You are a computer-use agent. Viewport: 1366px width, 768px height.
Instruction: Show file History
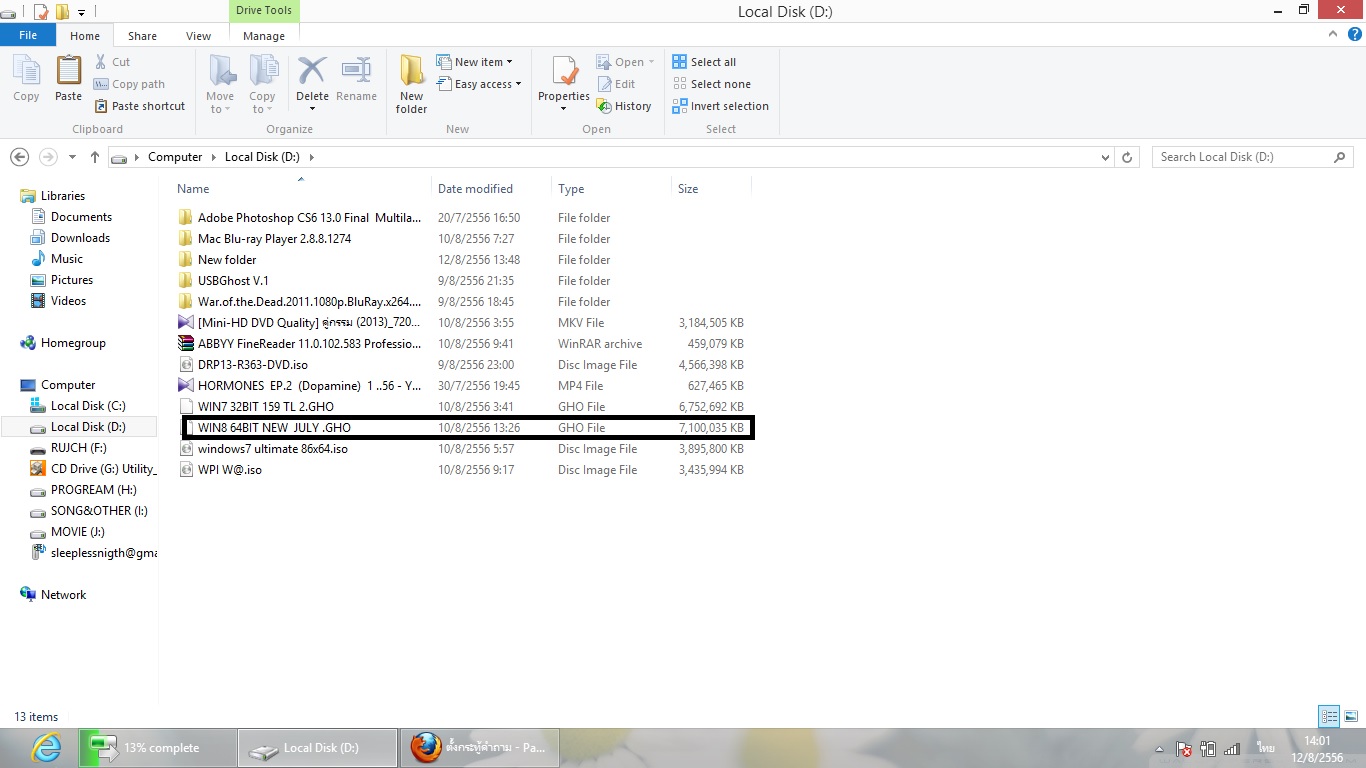click(624, 106)
